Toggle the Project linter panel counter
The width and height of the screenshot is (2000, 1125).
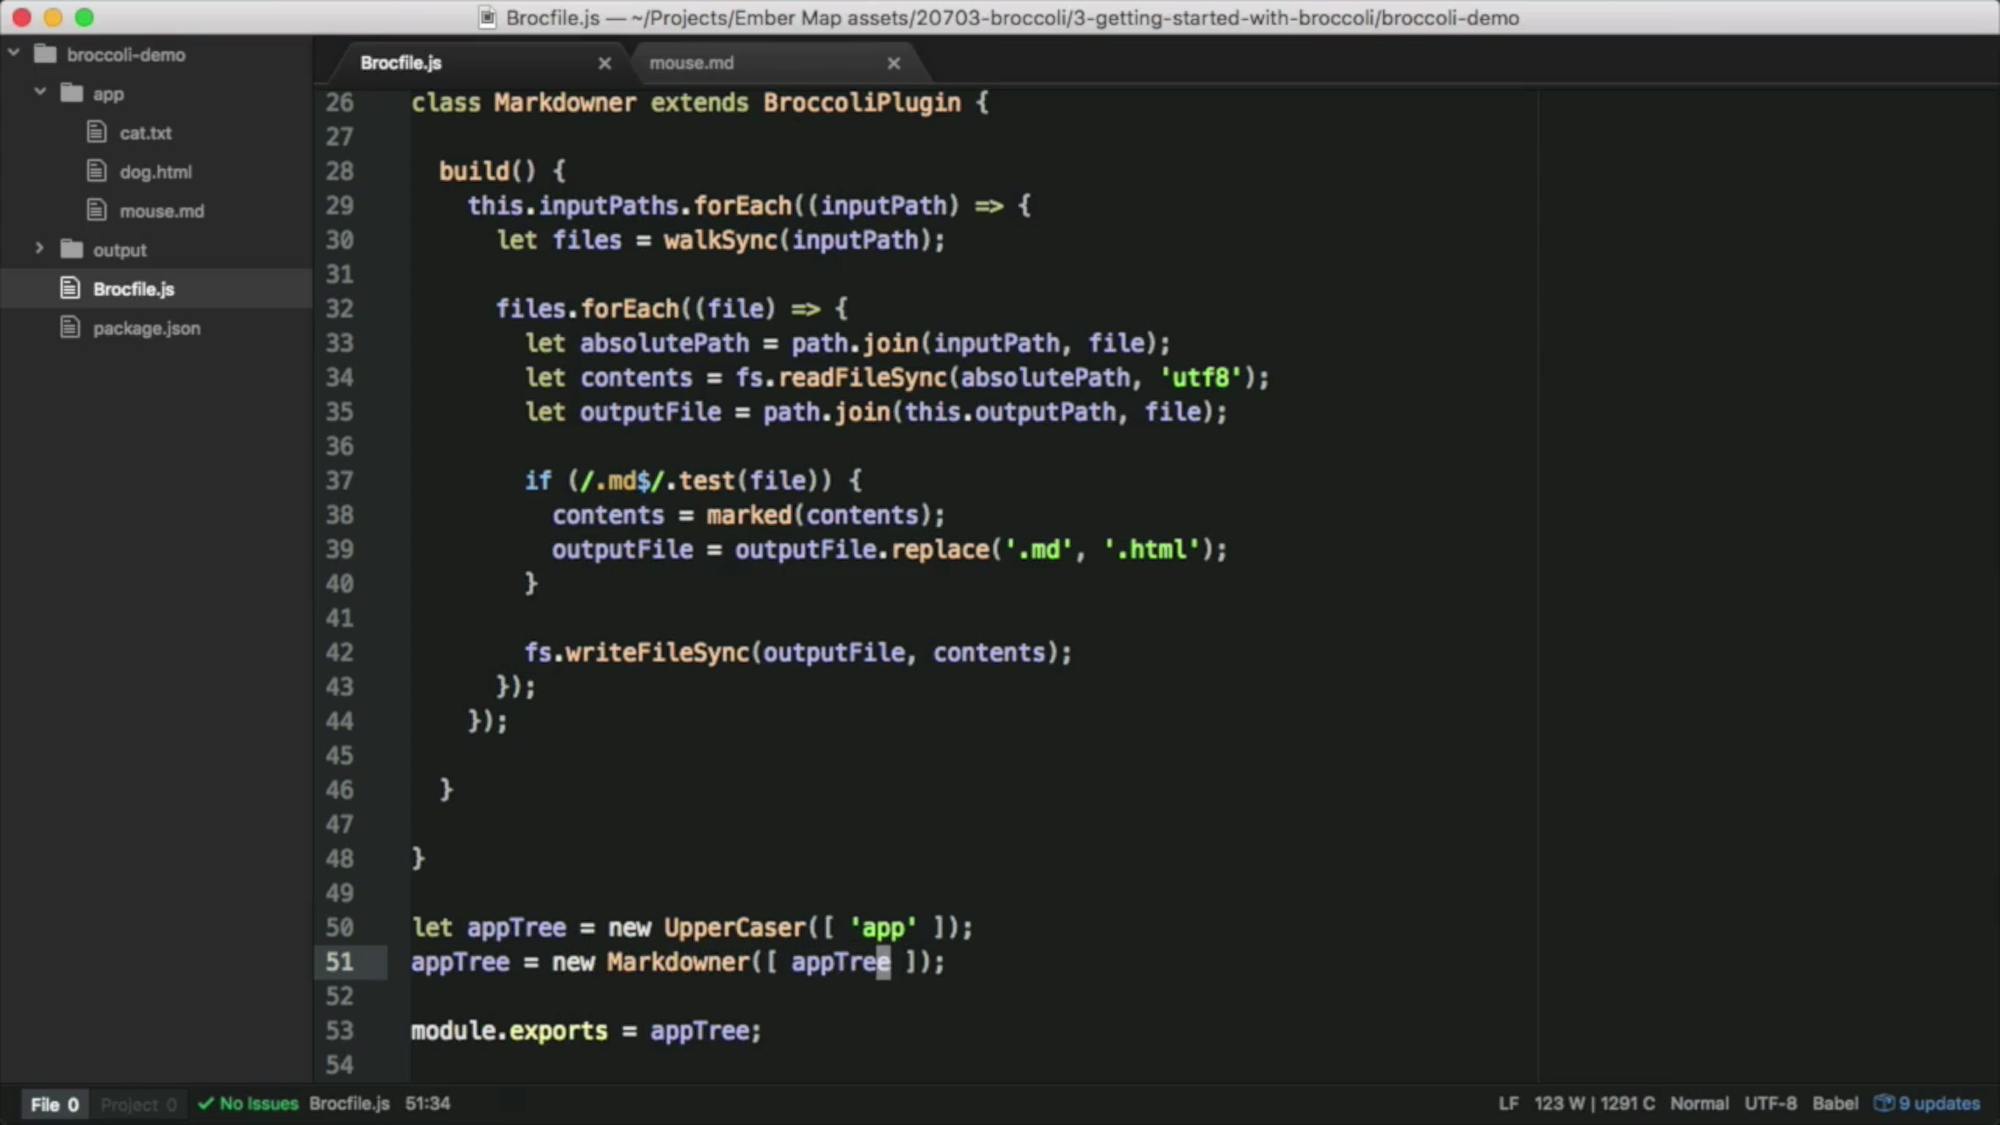[138, 1103]
